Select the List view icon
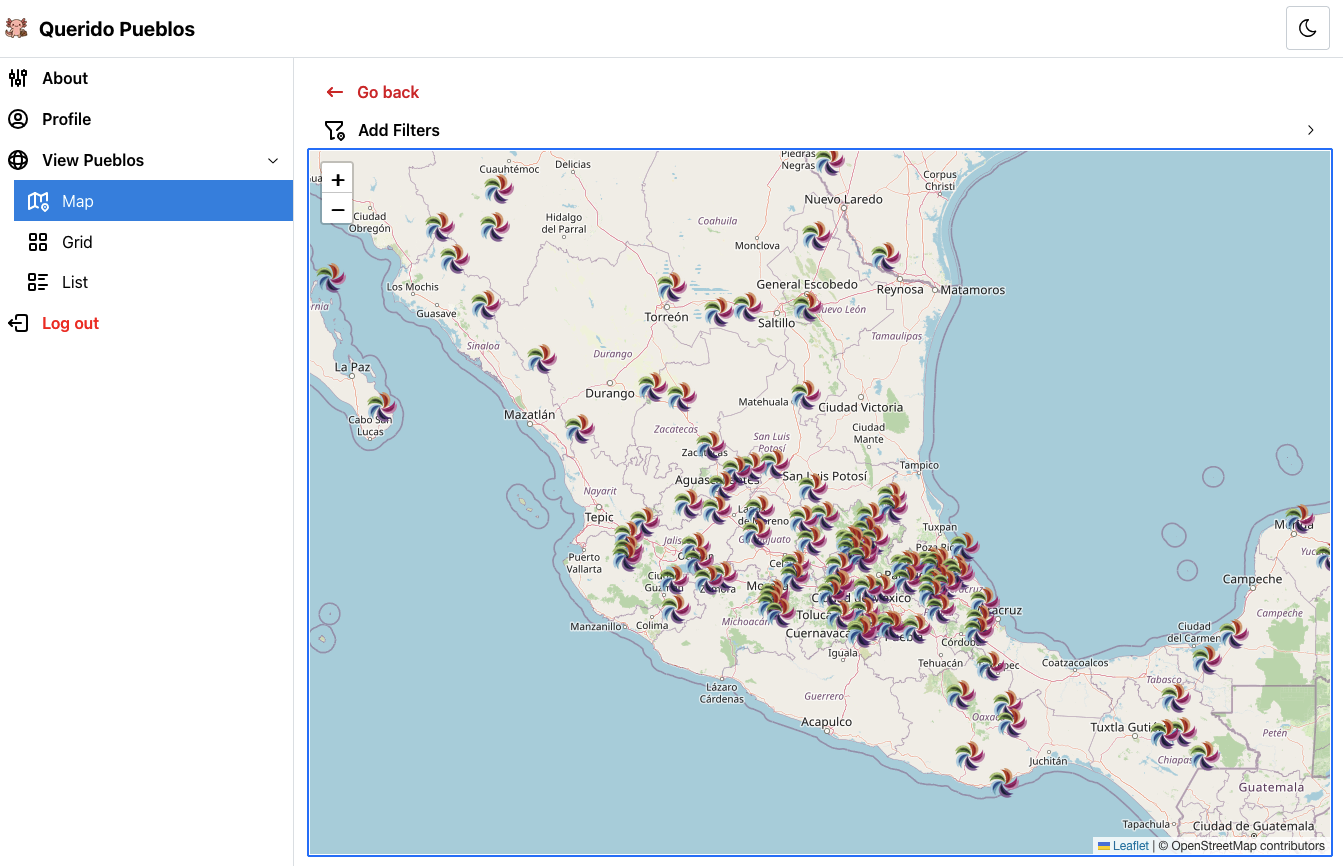This screenshot has width=1343, height=866. (38, 282)
